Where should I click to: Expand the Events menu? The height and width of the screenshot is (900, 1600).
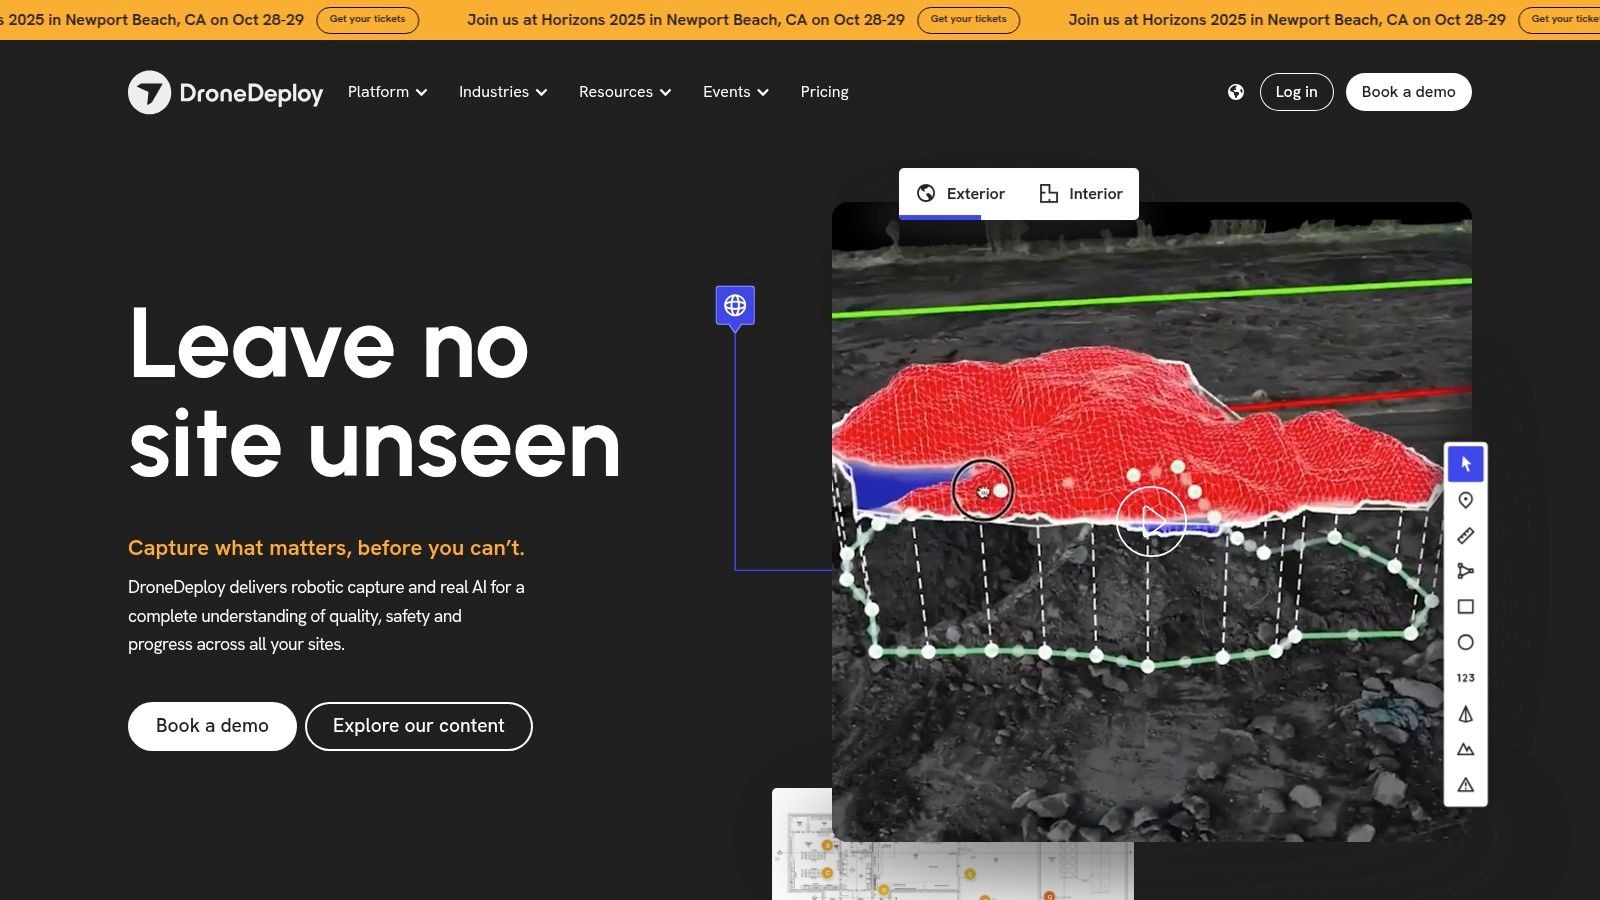pos(736,92)
